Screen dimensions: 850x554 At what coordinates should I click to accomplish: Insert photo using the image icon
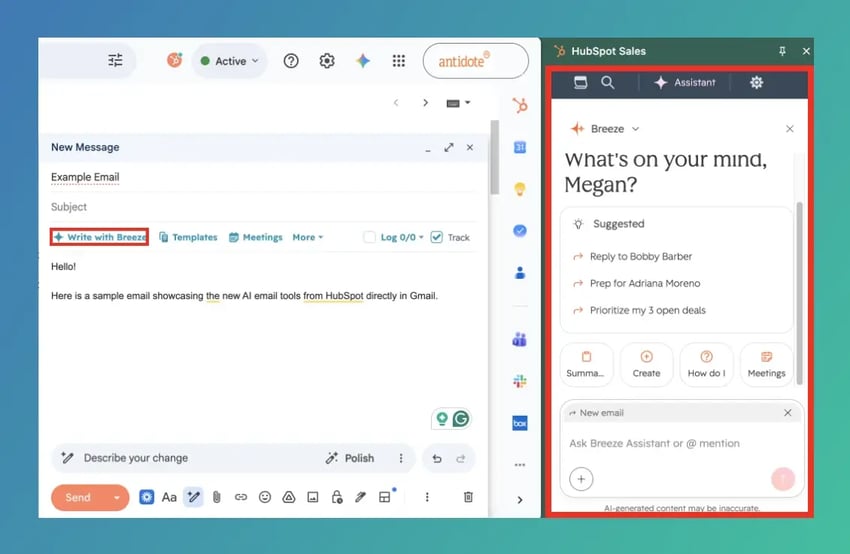313,497
